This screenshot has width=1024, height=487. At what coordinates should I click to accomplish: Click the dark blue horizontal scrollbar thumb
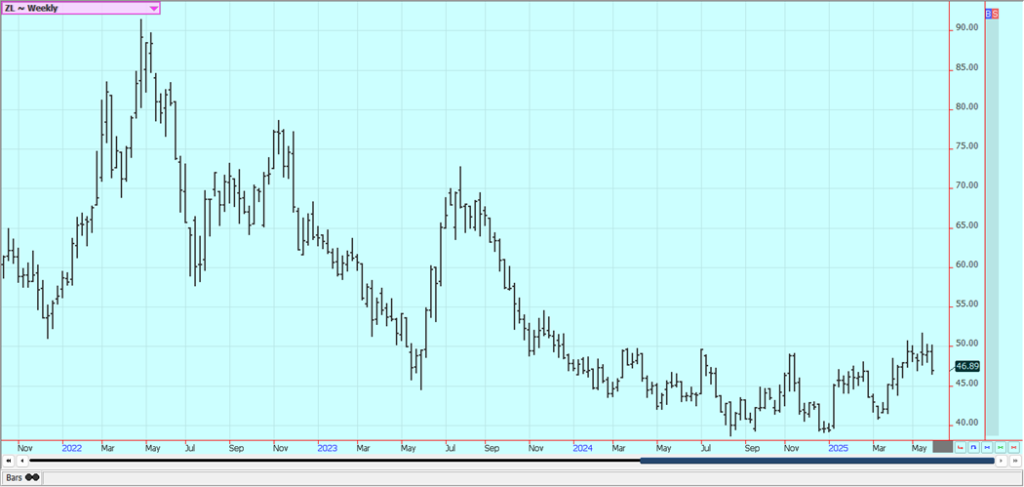click(817, 460)
